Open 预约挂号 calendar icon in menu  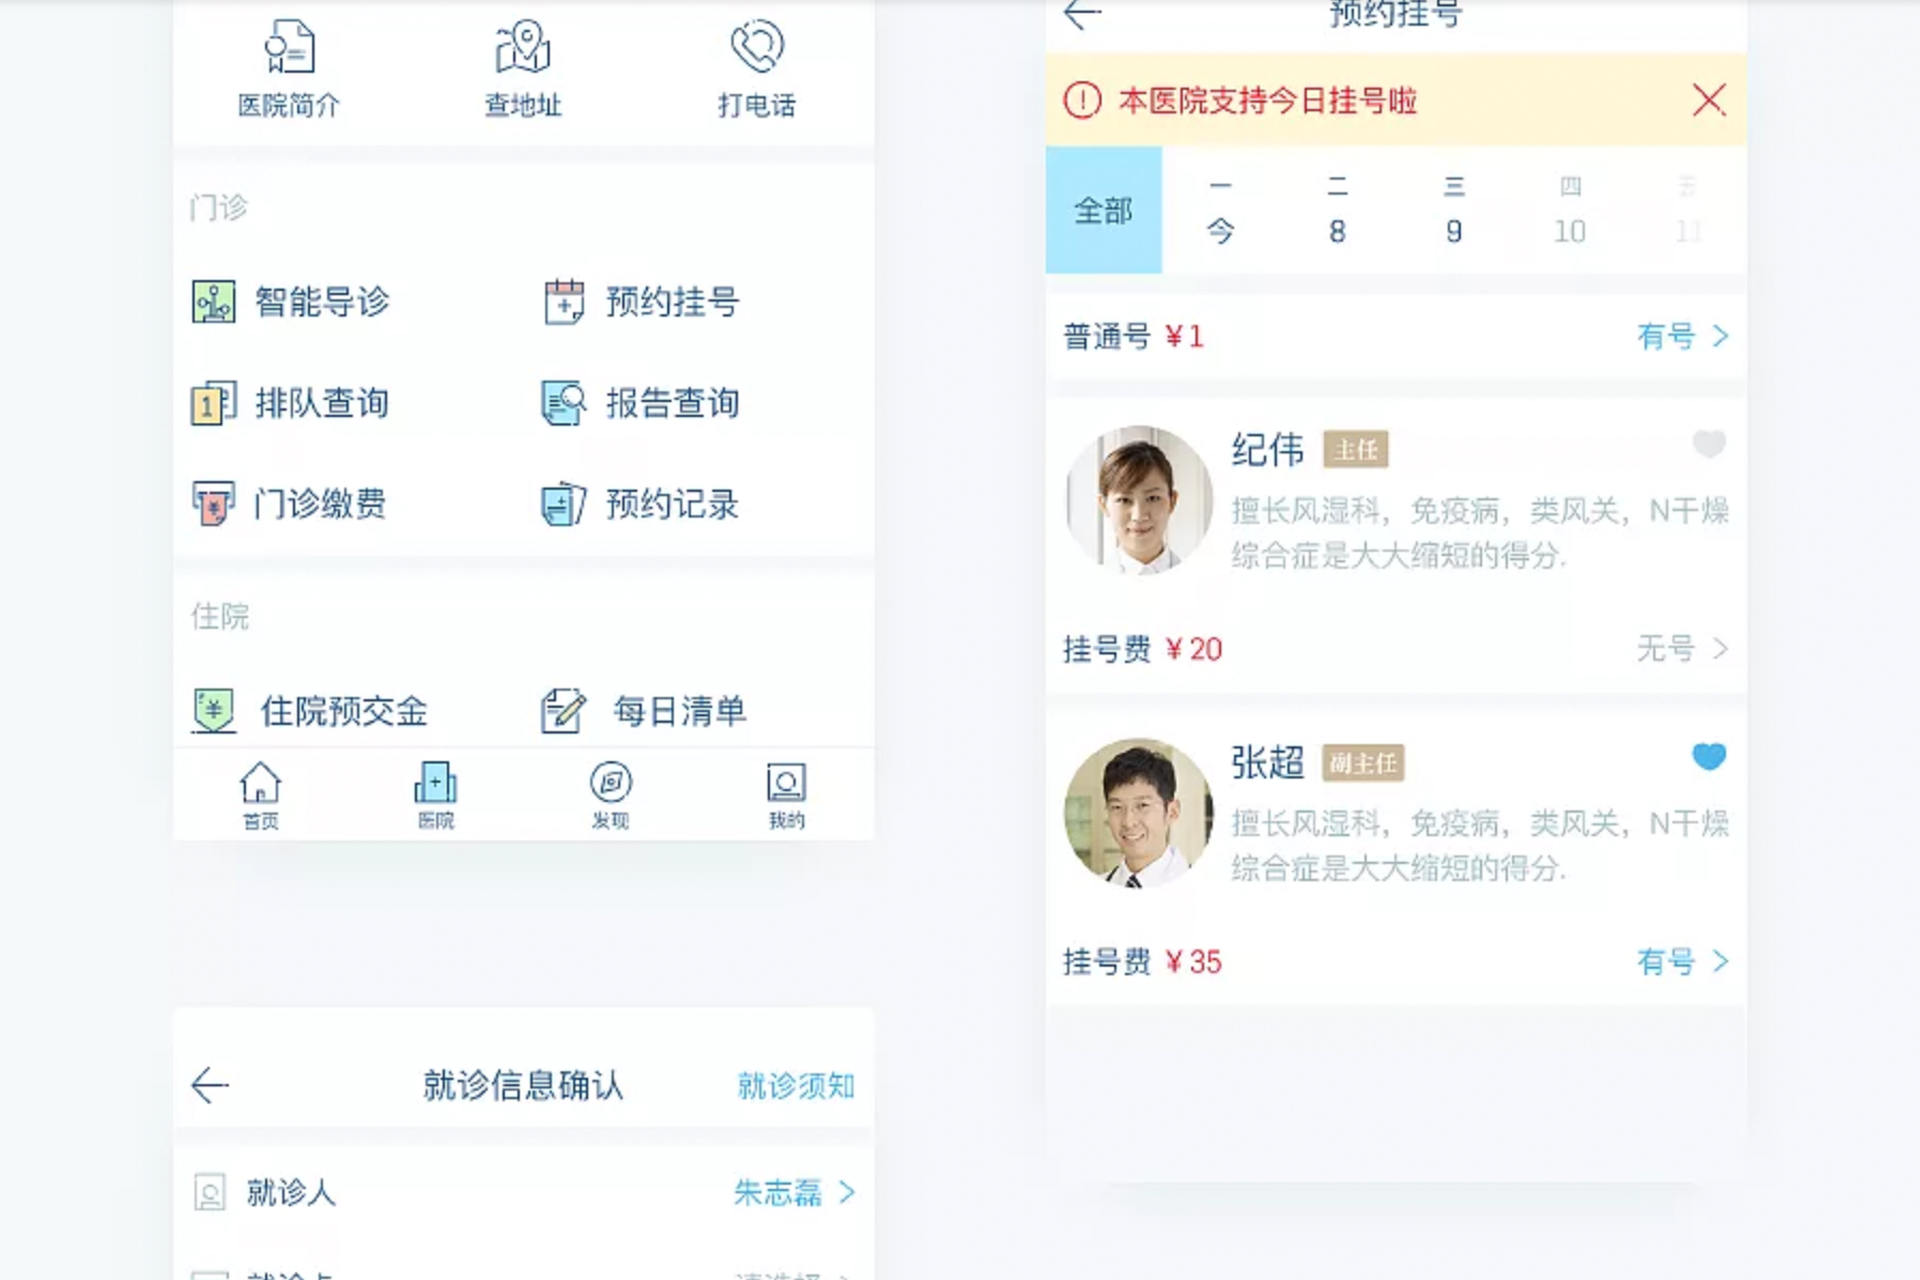click(564, 301)
